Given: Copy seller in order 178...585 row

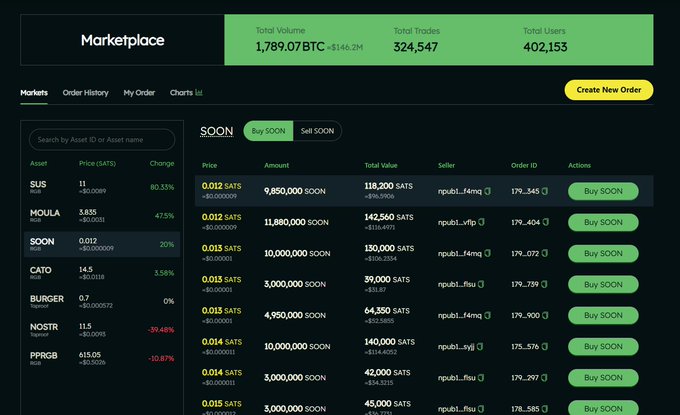Looking at the screenshot, I should pyautogui.click(x=481, y=409).
